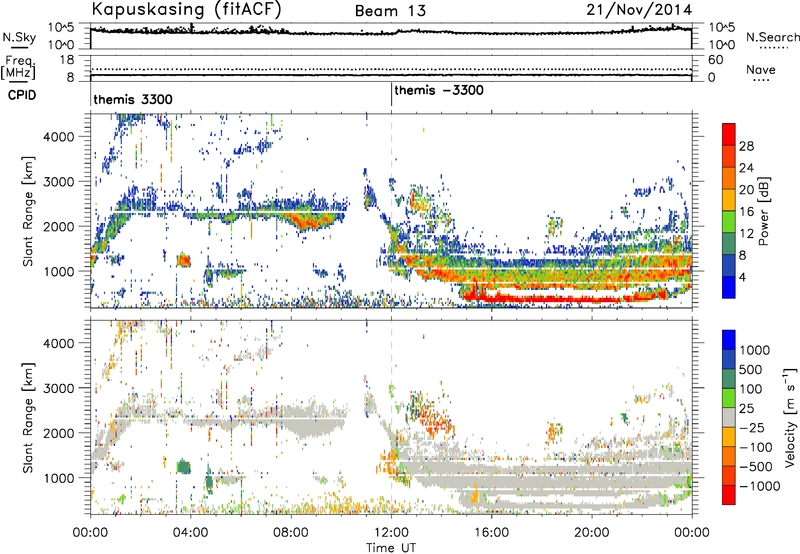Click the gray -25 to 25 Velocity segment

tap(729, 417)
